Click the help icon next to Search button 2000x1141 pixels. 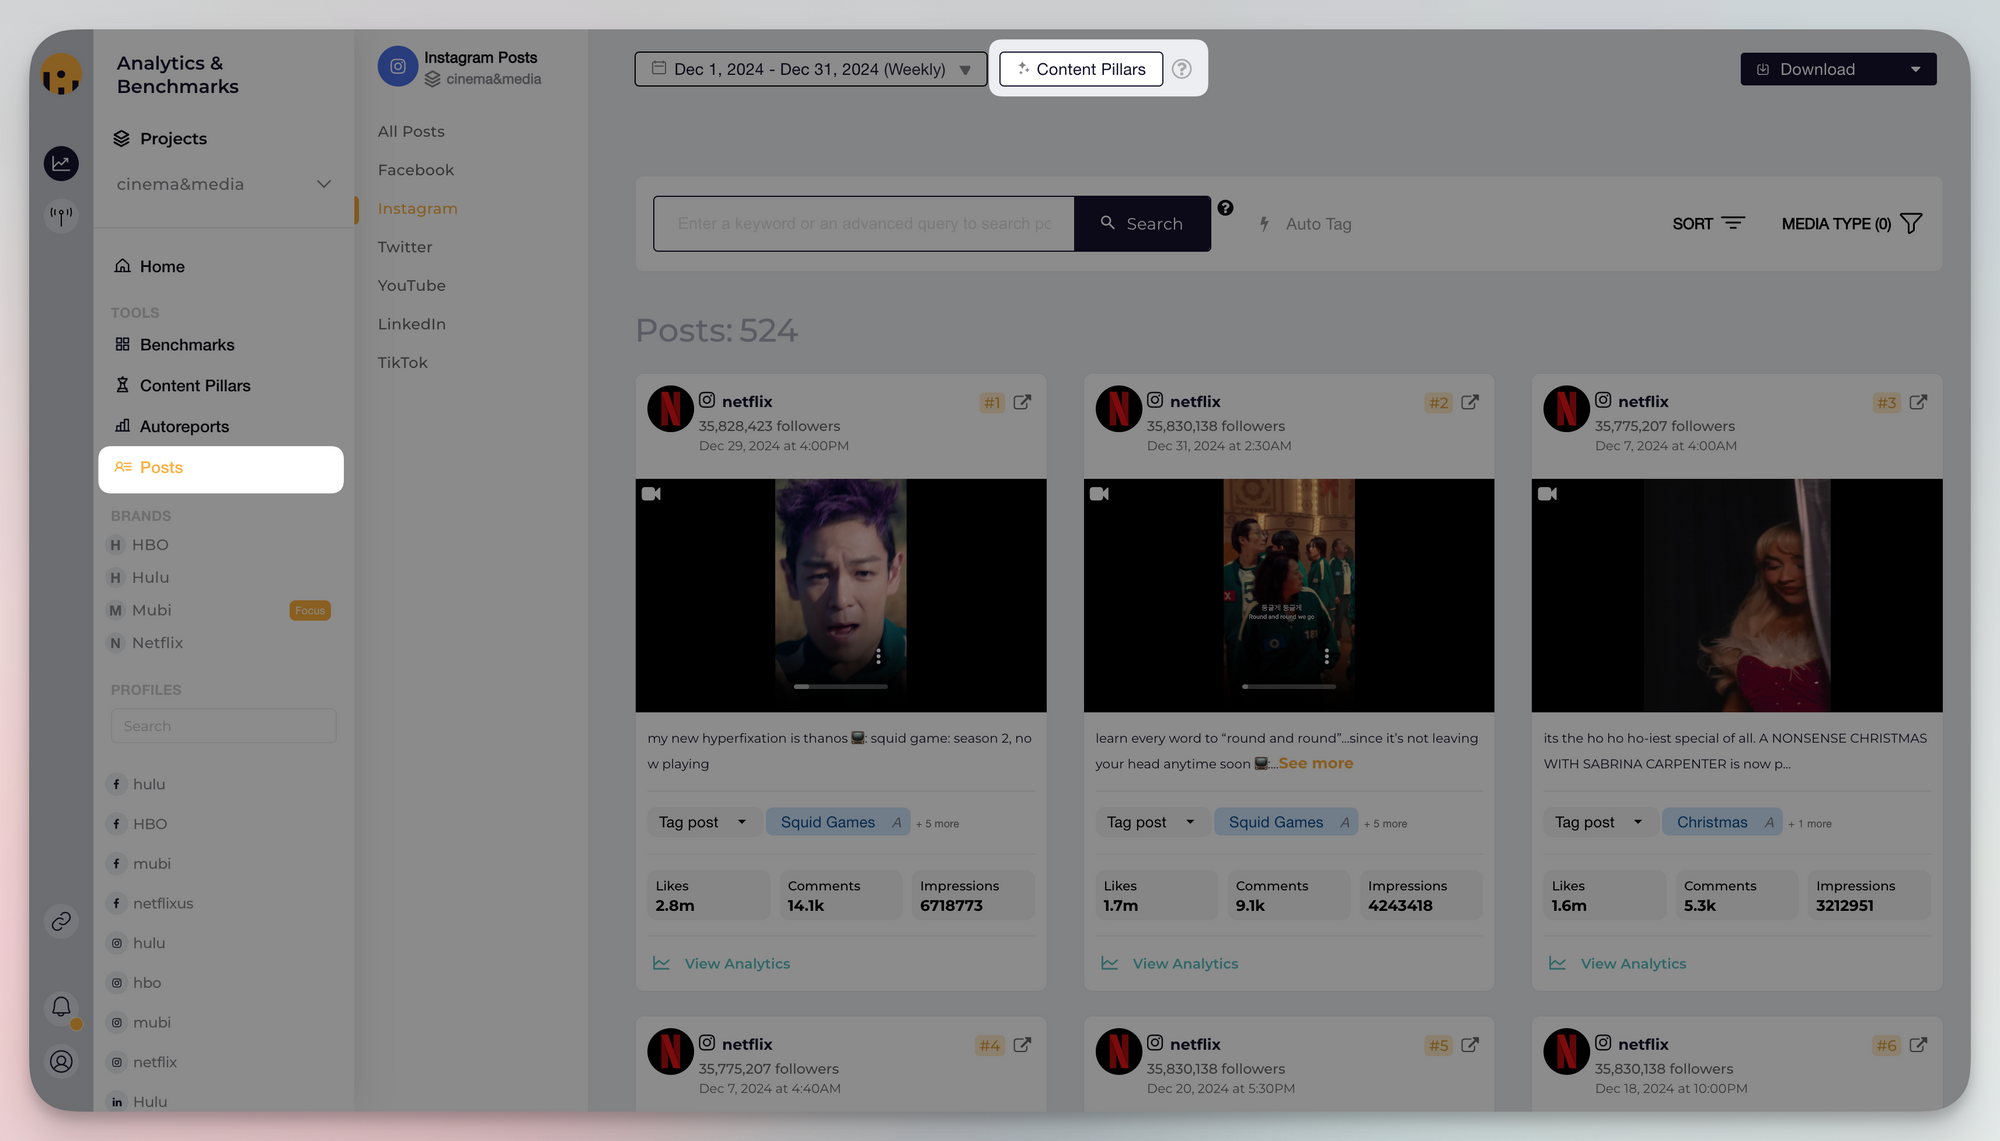pyautogui.click(x=1225, y=208)
